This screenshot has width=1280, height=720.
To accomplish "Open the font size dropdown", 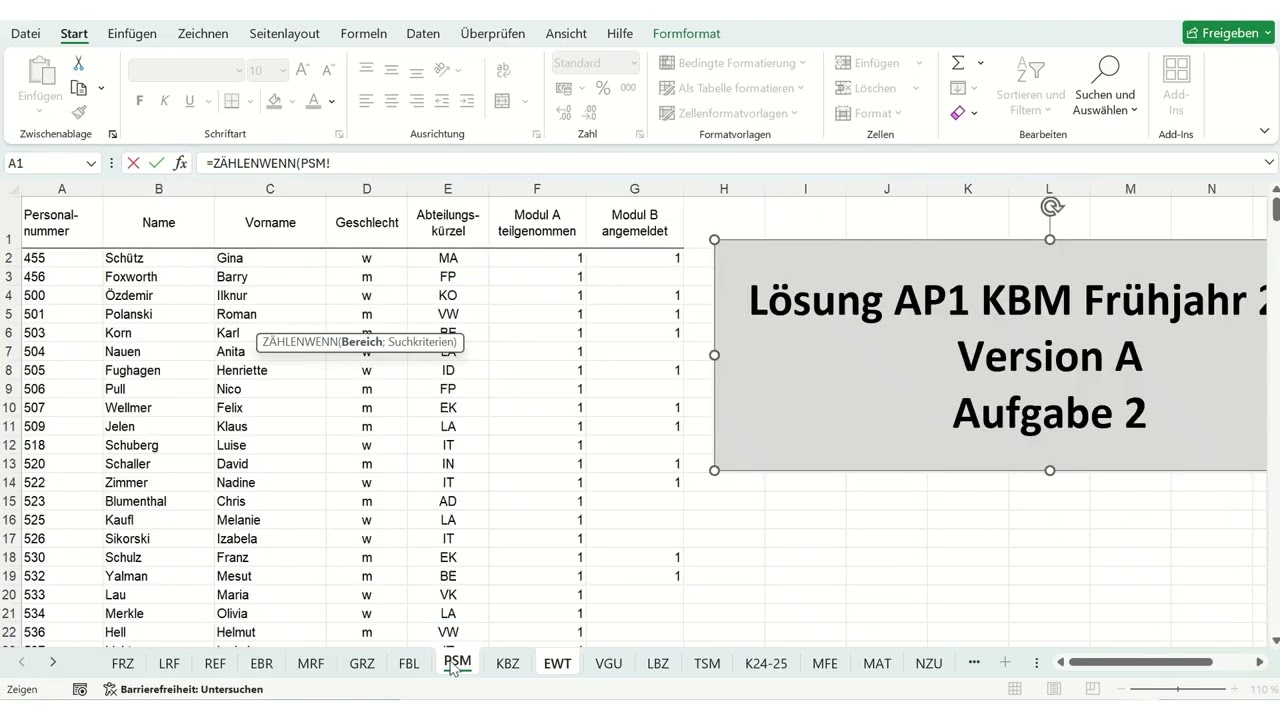I will coord(283,70).
